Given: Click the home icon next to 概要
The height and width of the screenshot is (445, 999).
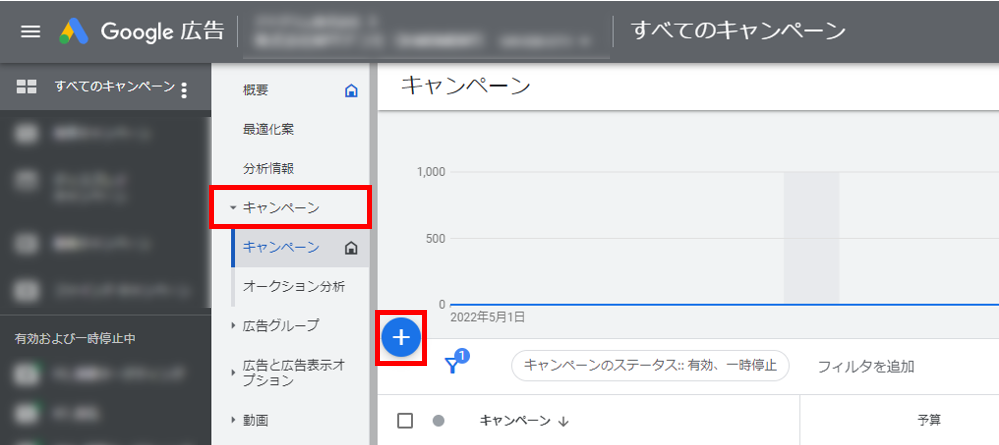Looking at the screenshot, I should 350,91.
